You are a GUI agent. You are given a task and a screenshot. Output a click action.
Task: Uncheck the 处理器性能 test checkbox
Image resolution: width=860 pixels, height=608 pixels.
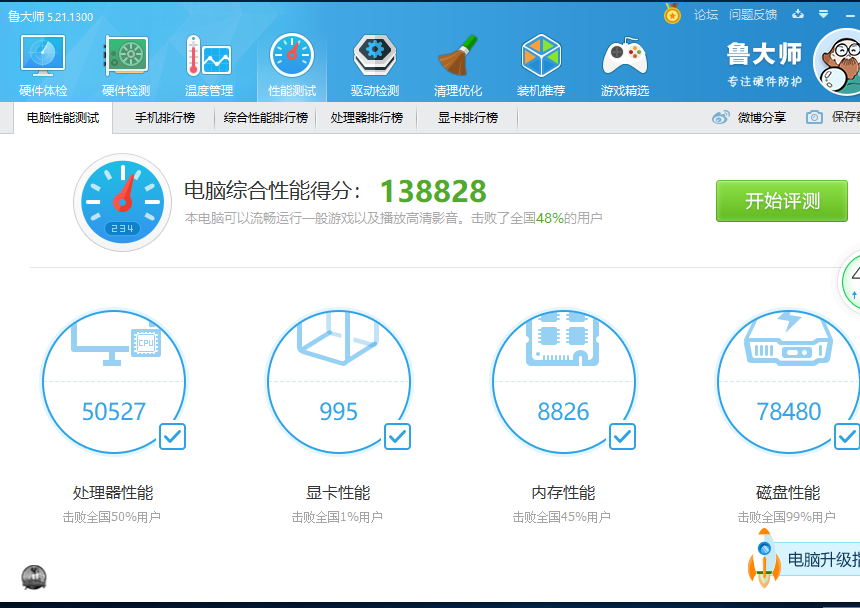[x=172, y=436]
